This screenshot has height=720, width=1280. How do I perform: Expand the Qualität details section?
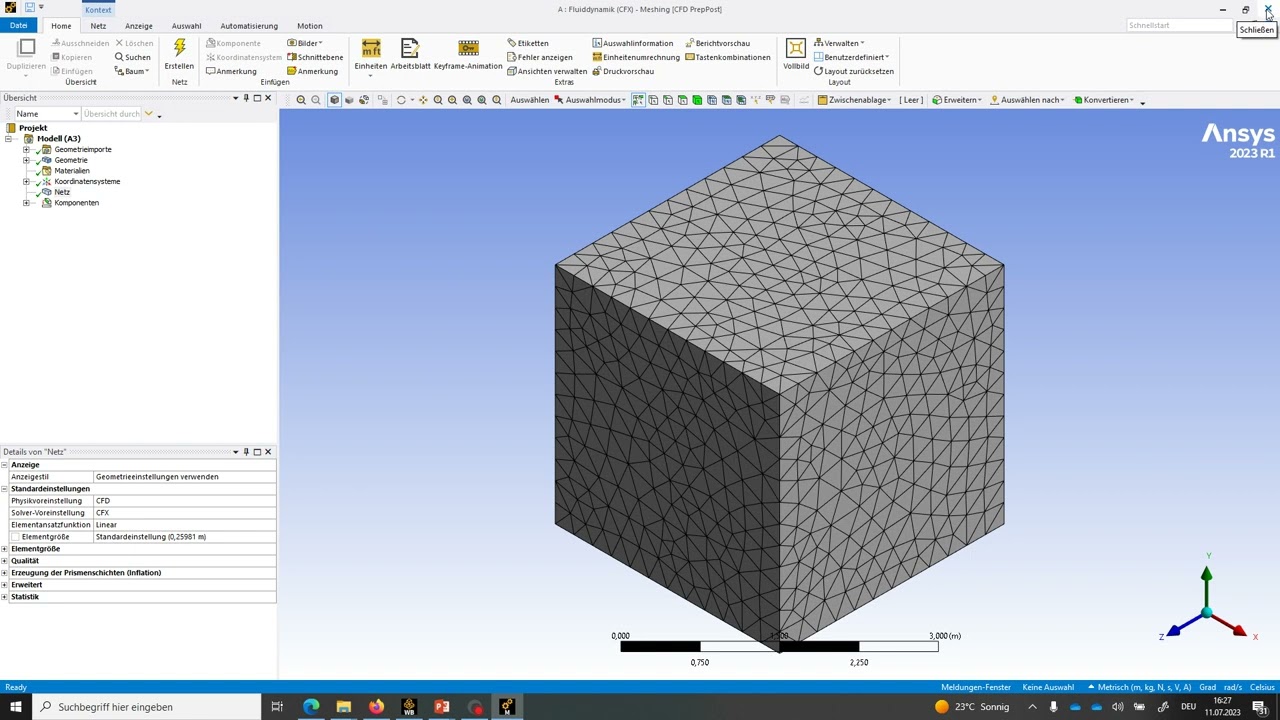click(5, 561)
